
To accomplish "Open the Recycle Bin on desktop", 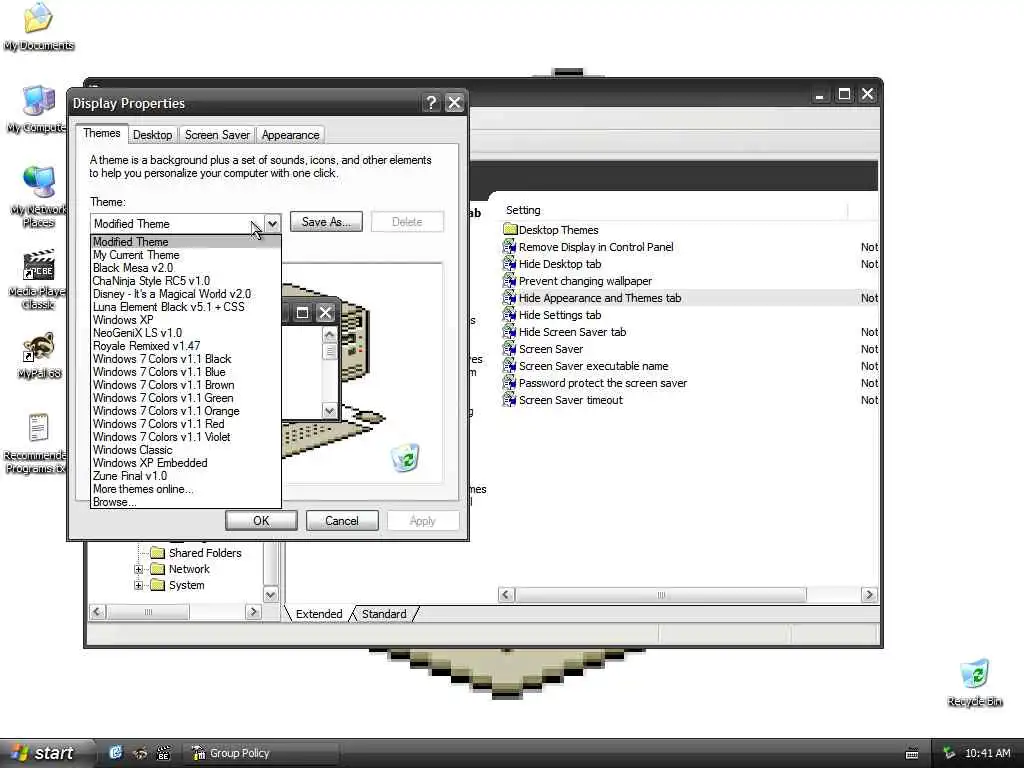I will tap(974, 675).
